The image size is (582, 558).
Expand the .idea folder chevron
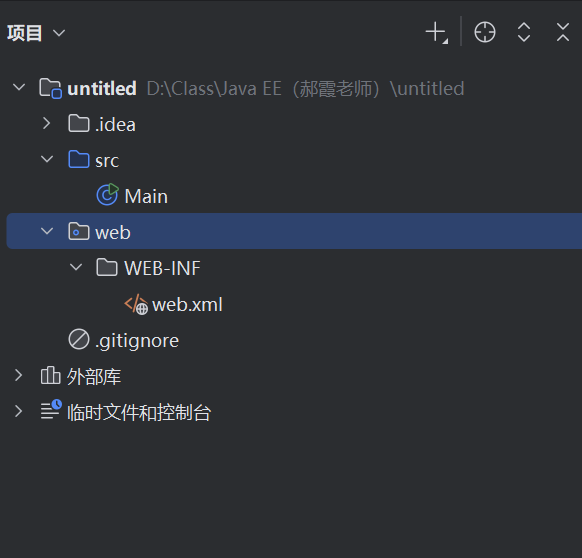coord(46,123)
